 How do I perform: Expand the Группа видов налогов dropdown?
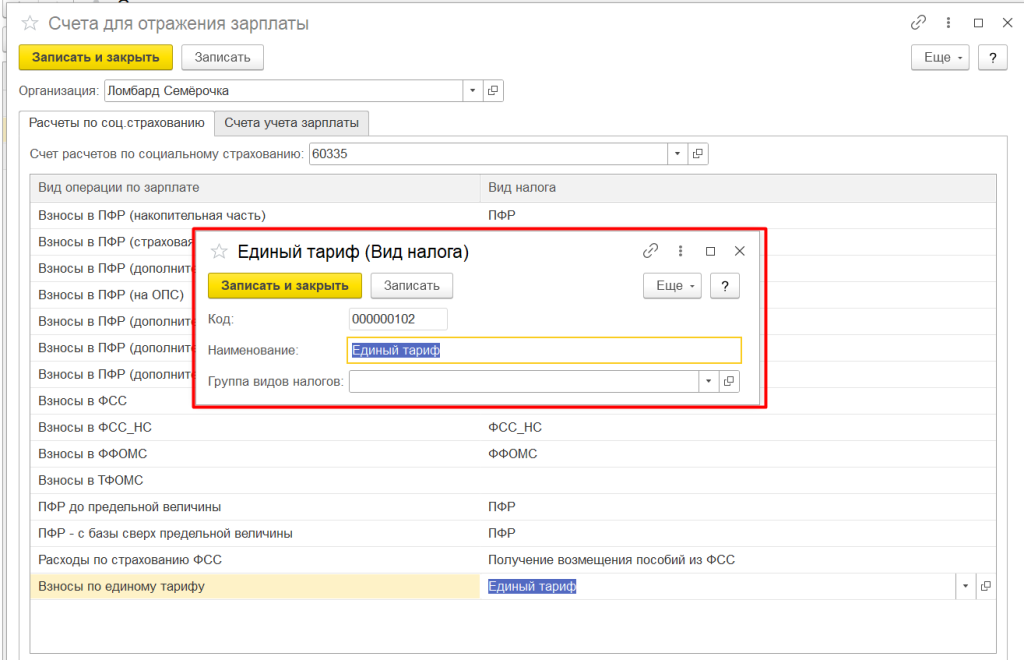click(708, 382)
